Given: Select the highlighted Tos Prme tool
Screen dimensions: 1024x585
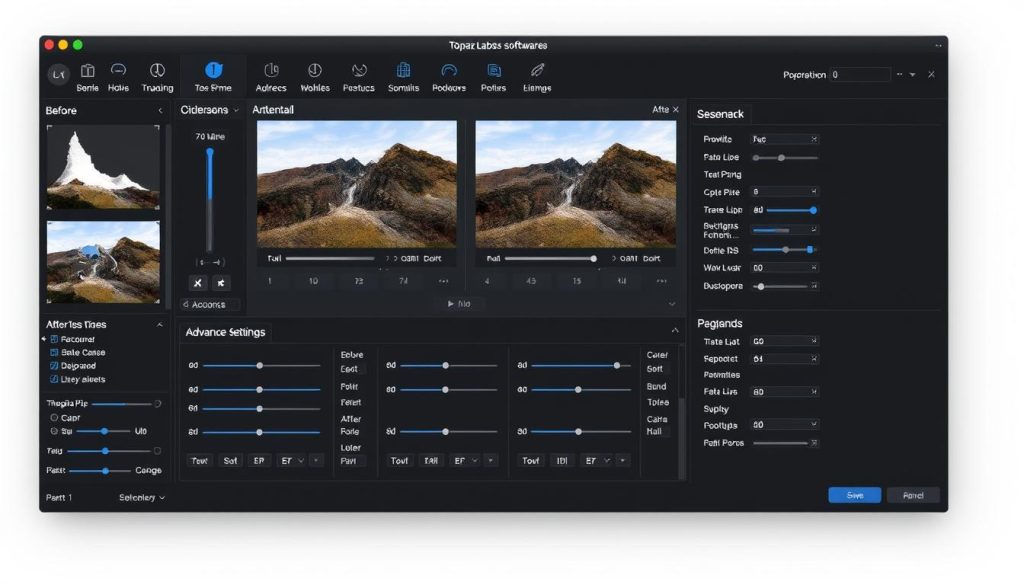Looking at the screenshot, I should tap(212, 73).
